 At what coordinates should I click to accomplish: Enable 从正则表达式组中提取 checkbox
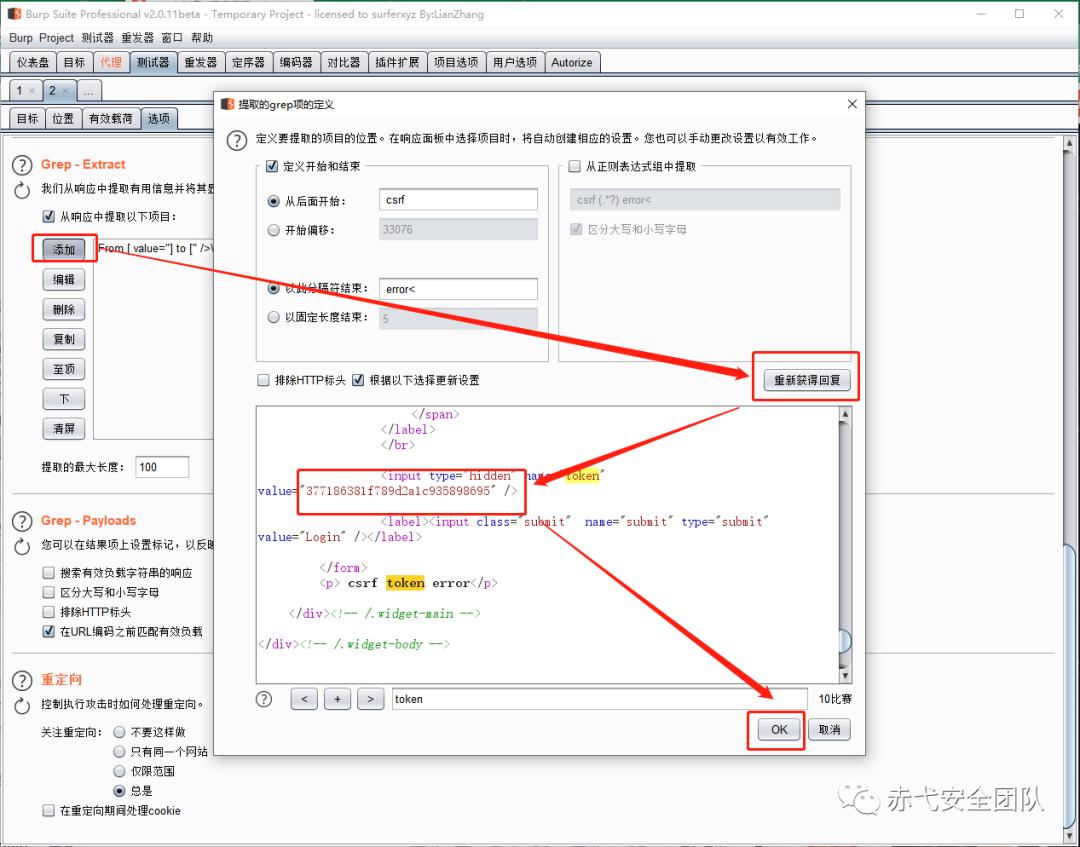click(x=574, y=166)
